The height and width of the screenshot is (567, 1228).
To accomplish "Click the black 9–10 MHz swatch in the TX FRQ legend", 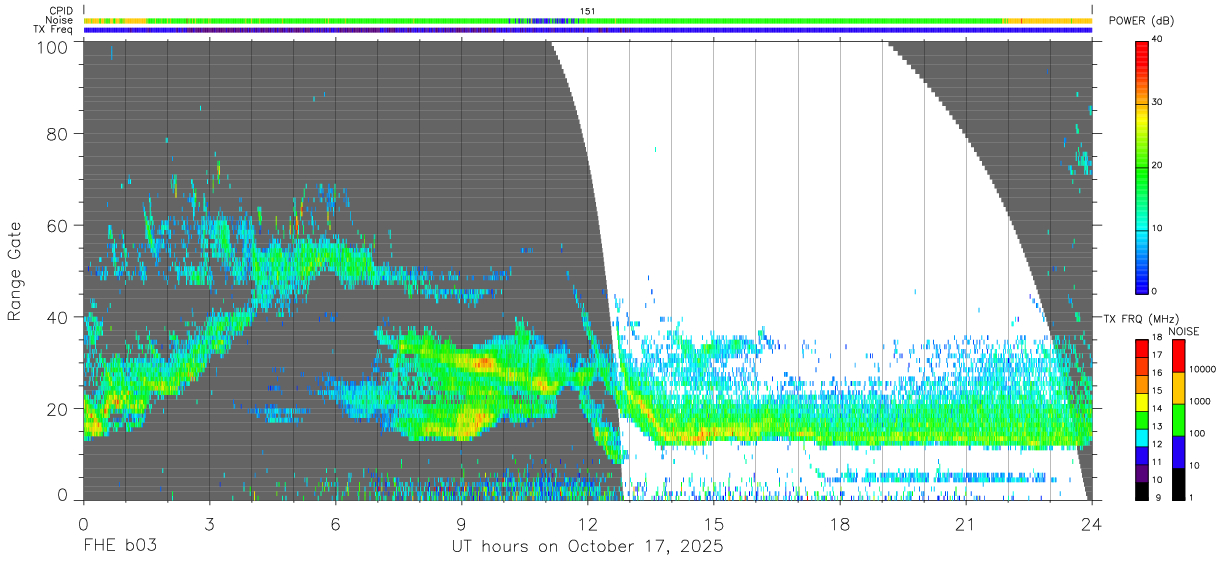I will [x=1142, y=491].
